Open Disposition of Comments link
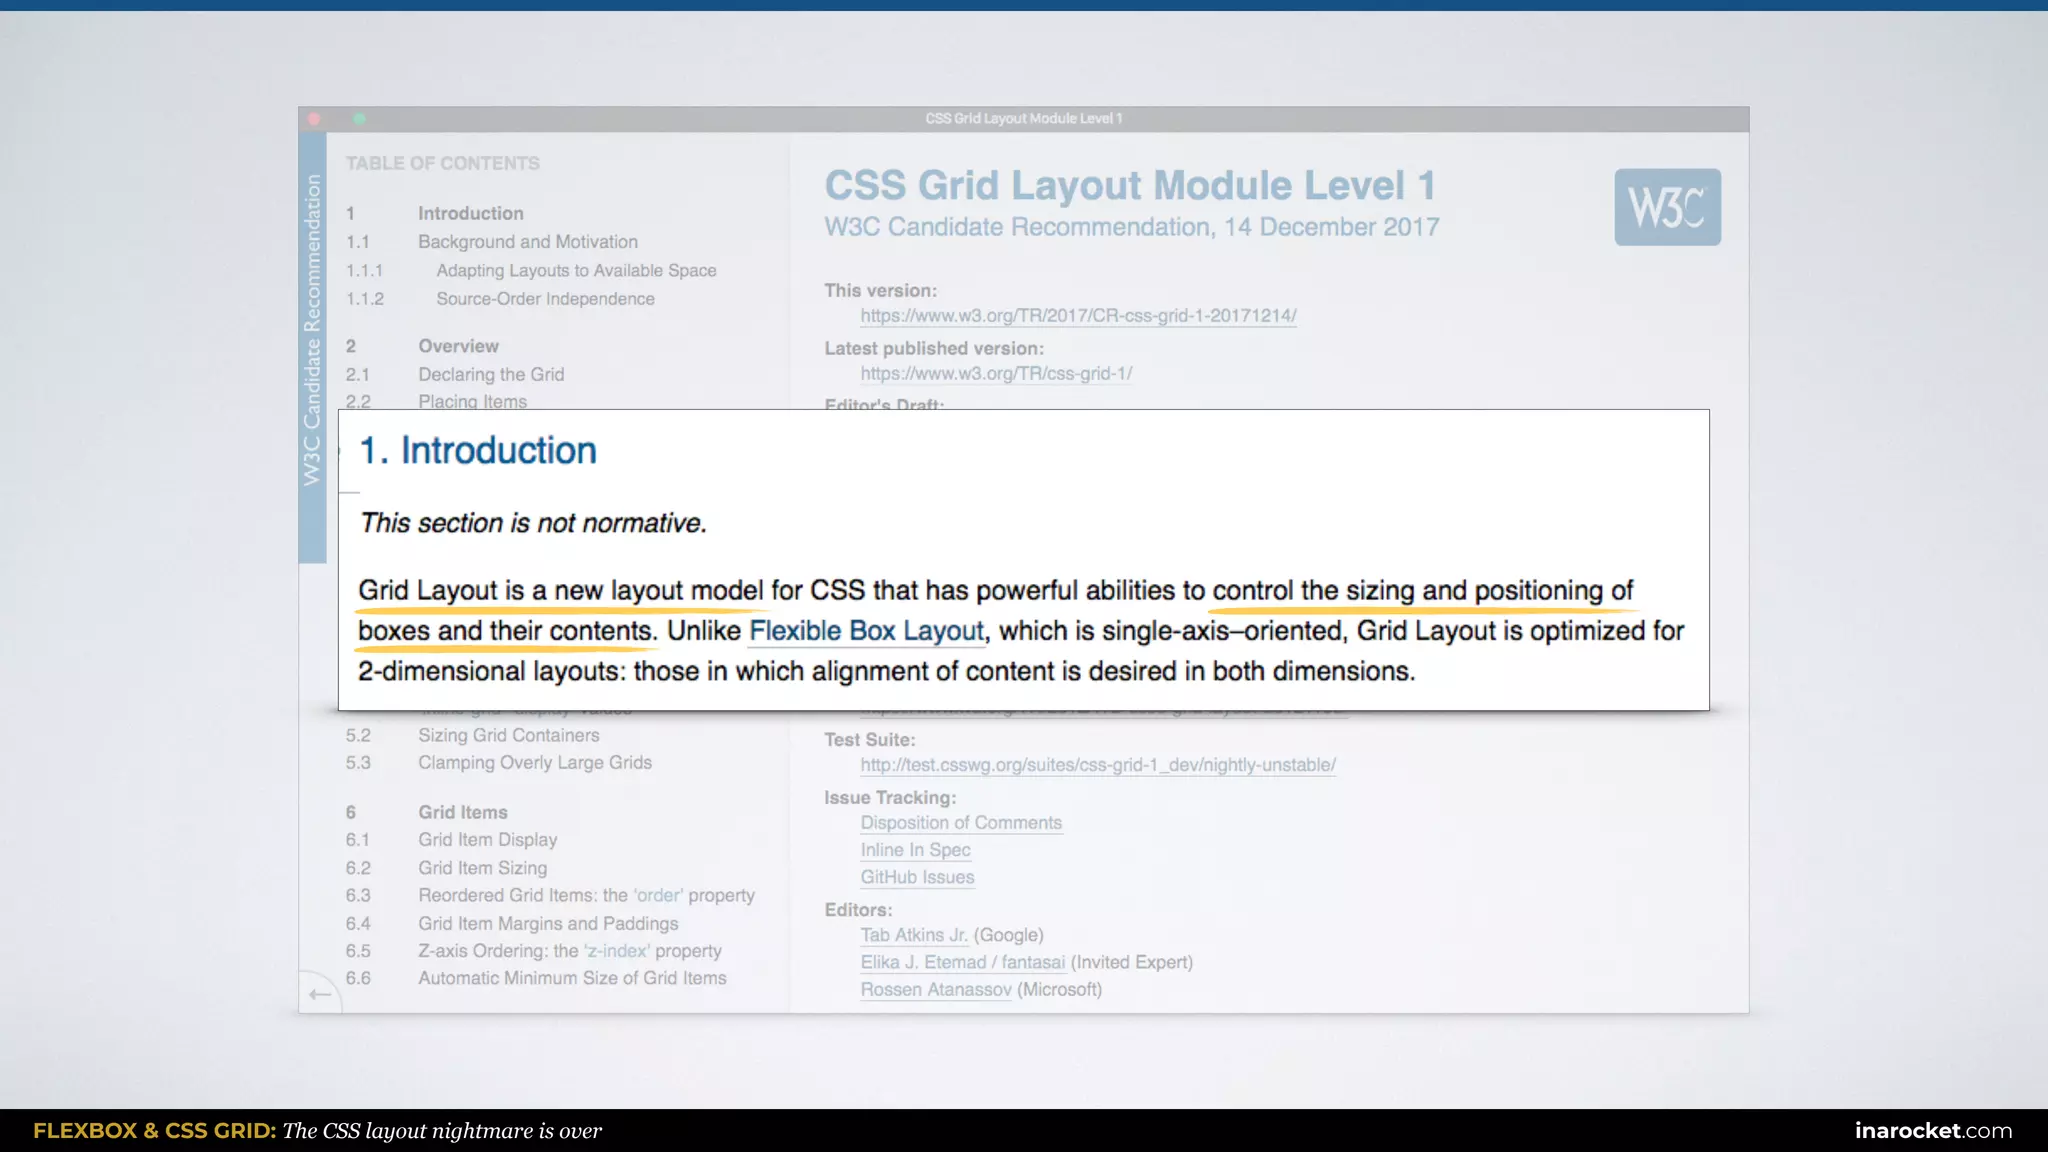 960,823
